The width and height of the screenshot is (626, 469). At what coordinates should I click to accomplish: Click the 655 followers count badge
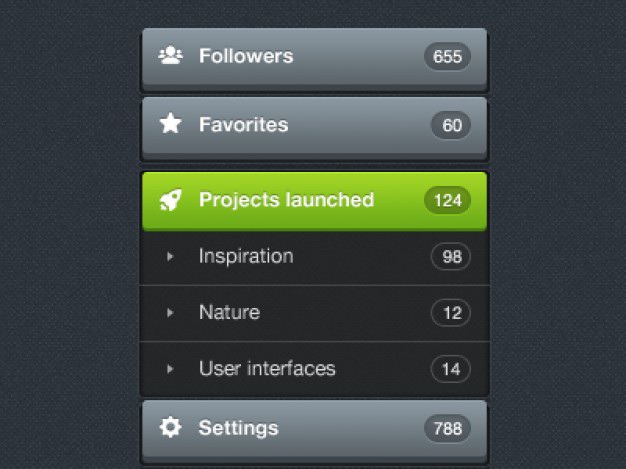click(447, 56)
